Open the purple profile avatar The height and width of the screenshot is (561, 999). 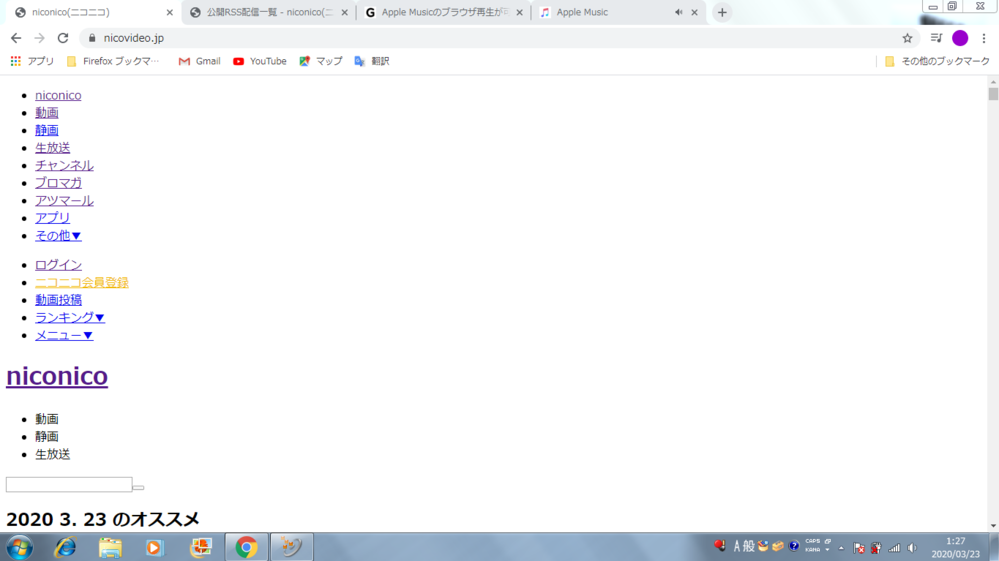[960, 38]
